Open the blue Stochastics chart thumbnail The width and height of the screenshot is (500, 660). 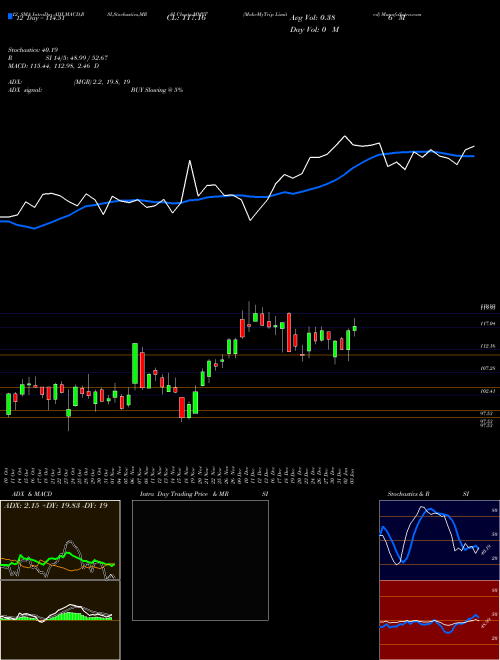(439, 540)
